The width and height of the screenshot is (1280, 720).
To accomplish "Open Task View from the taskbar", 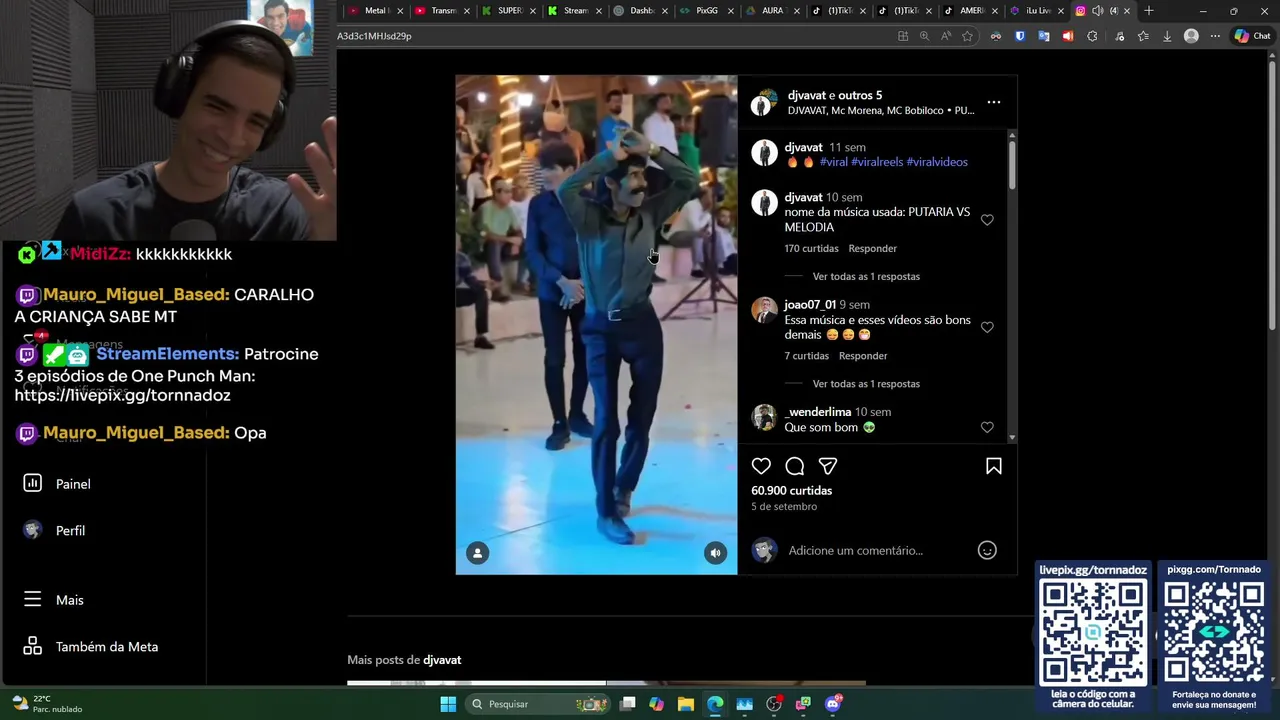I will click(x=627, y=704).
